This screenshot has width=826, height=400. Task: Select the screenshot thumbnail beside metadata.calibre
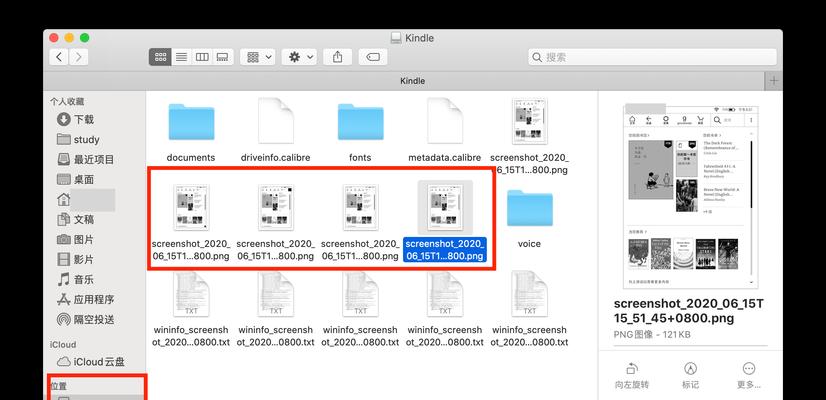click(529, 121)
